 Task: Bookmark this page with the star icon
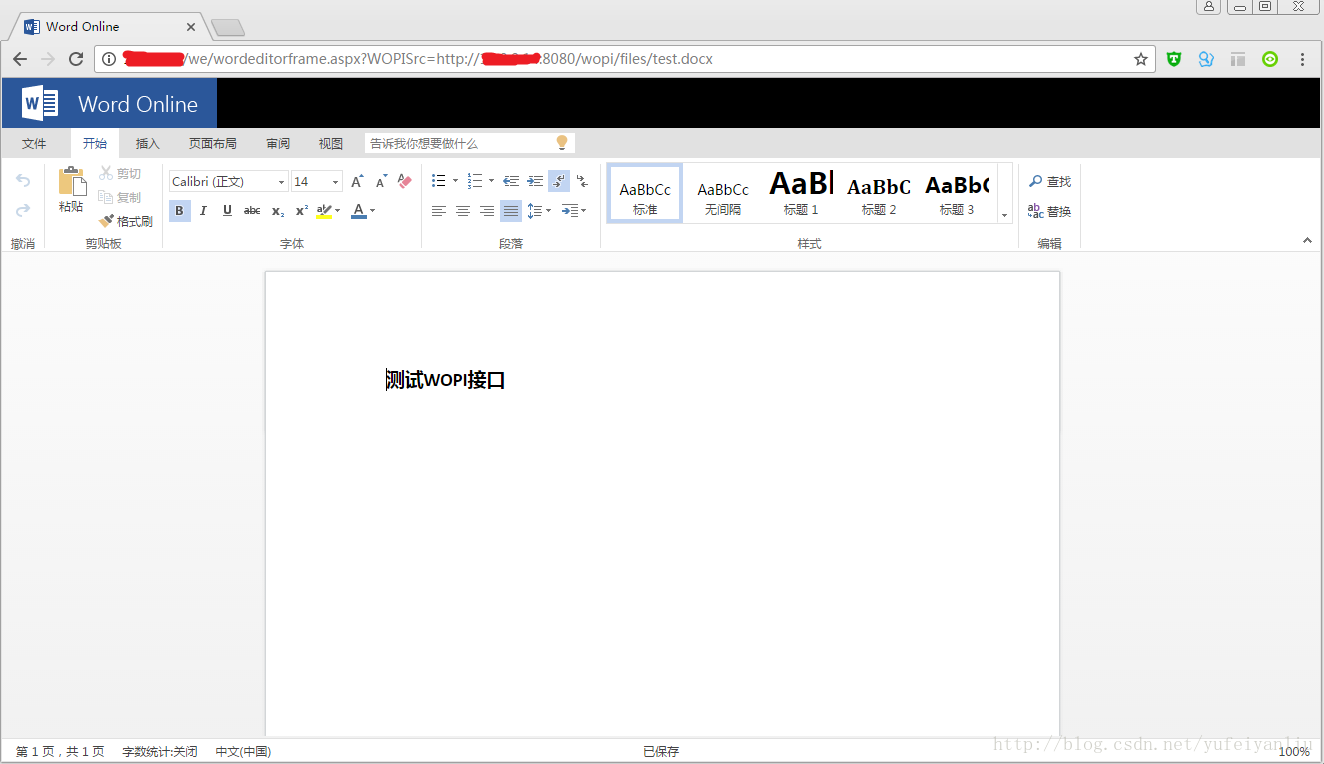pos(1141,59)
